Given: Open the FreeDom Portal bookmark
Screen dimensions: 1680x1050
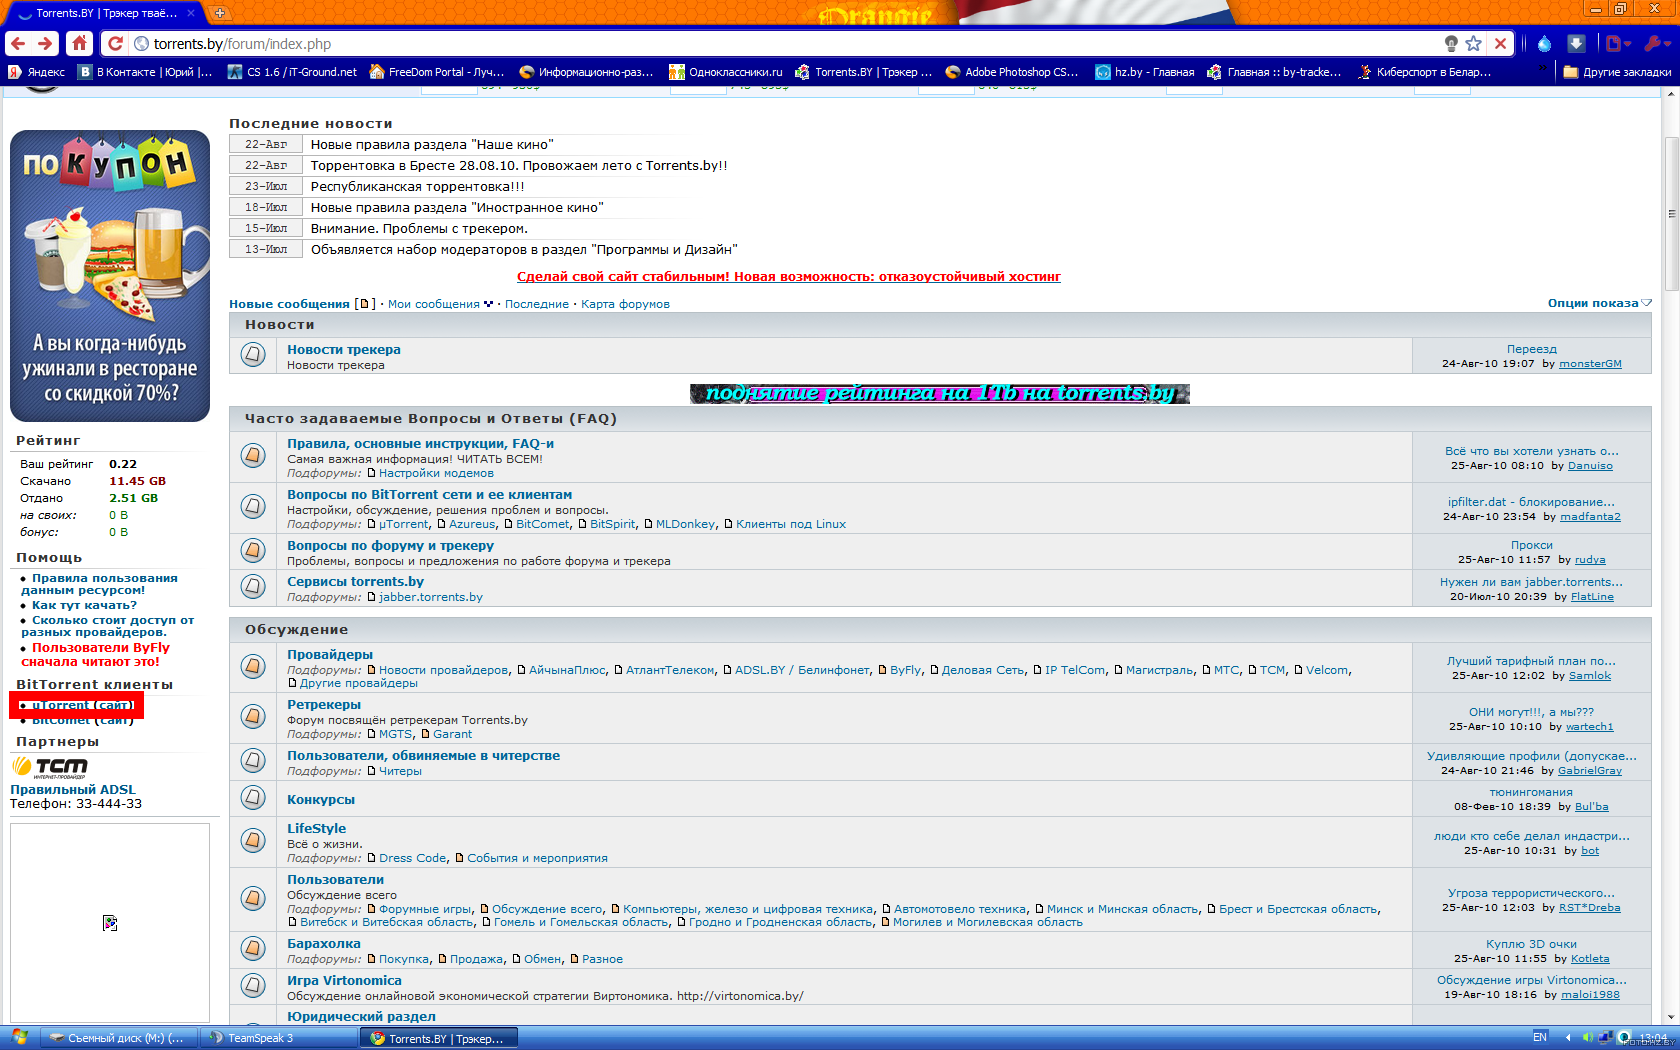Looking at the screenshot, I should click(437, 72).
